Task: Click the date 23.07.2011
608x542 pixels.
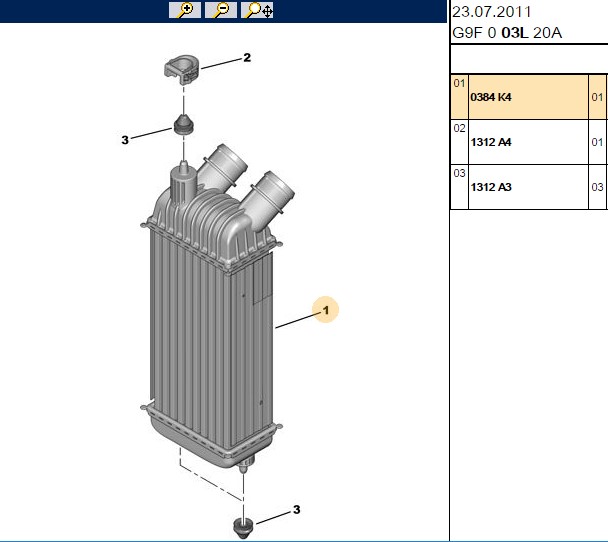Action: 492,12
